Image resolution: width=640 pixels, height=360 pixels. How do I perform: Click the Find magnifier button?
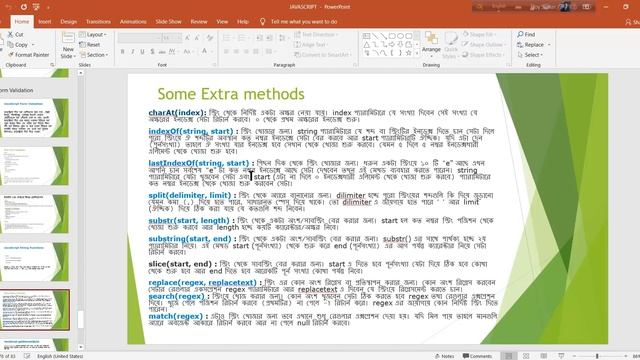click(x=526, y=34)
